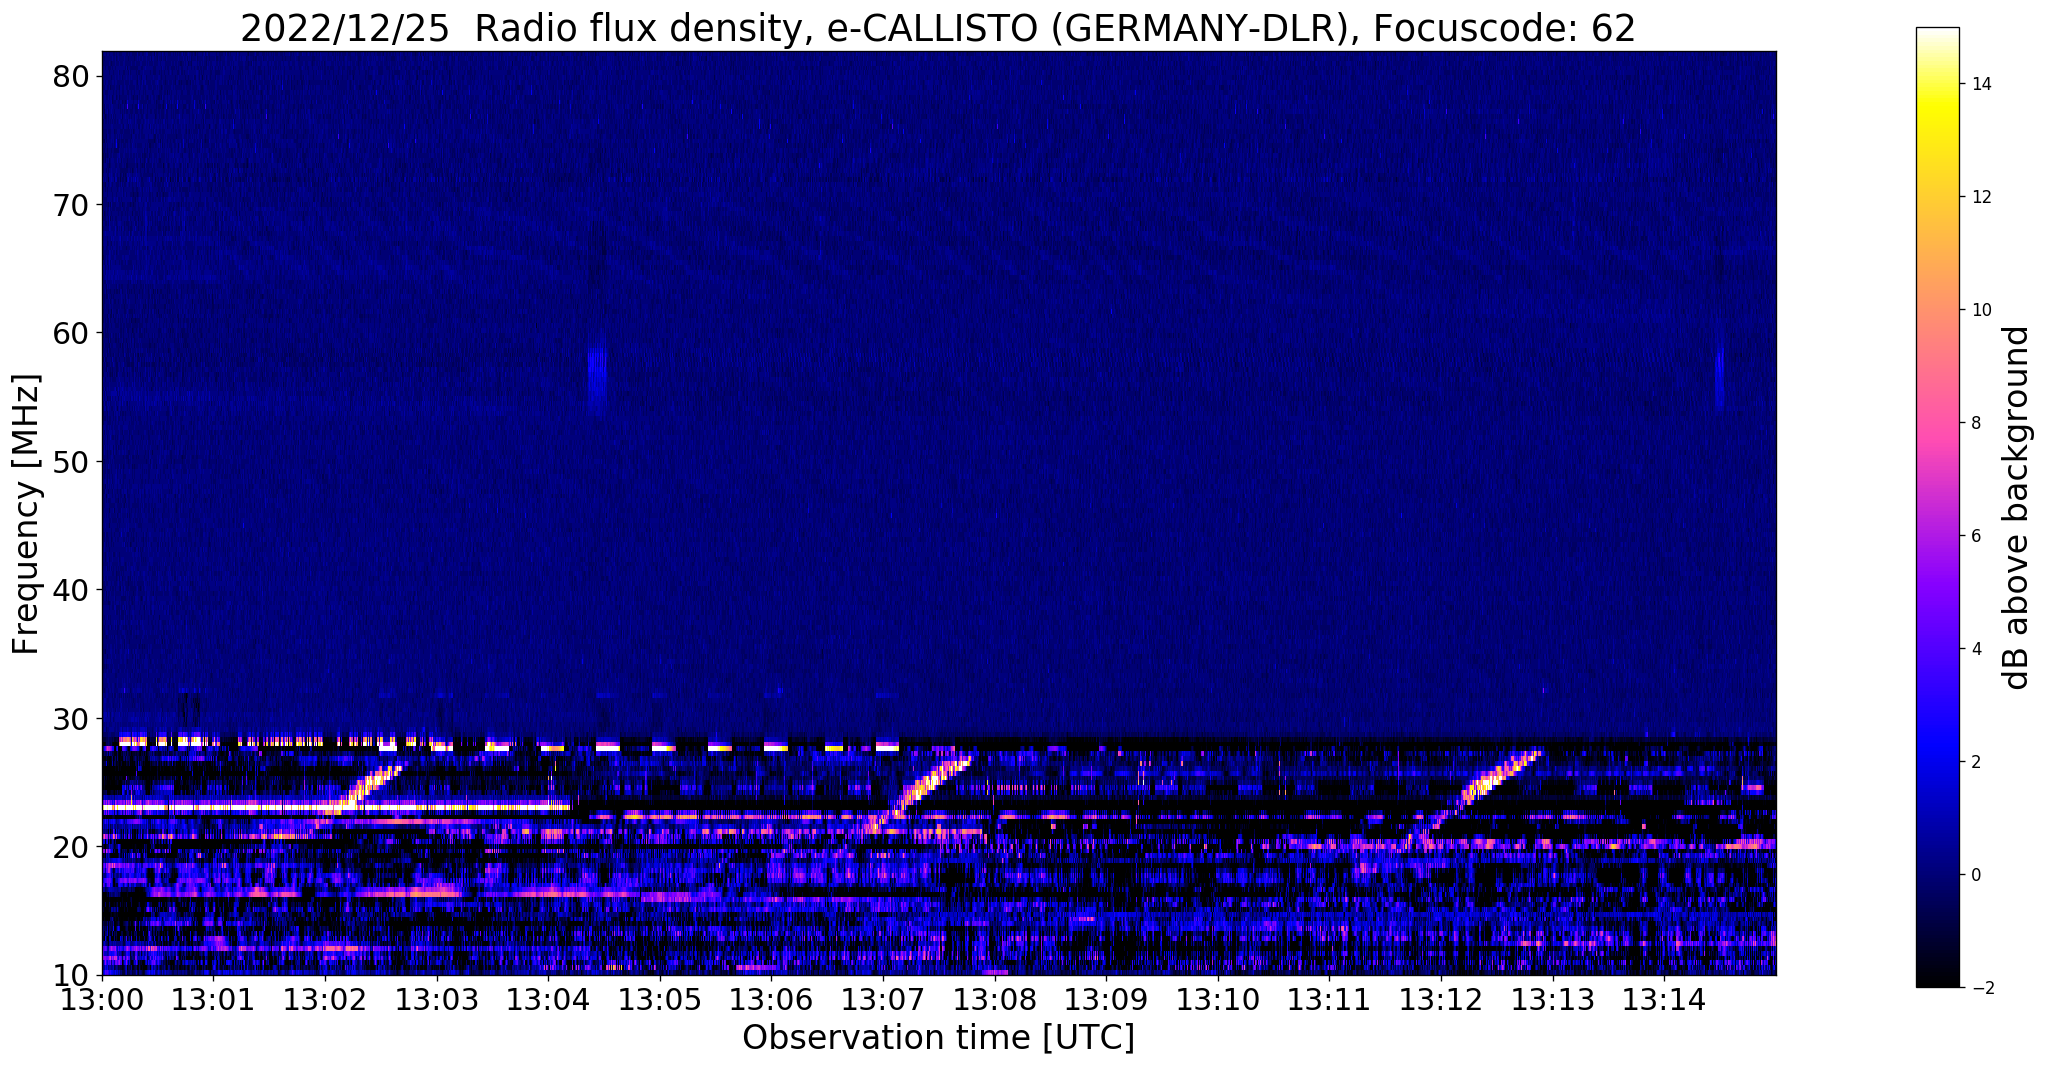
Task: Click the 13:00 time tick label
Action: (102, 999)
